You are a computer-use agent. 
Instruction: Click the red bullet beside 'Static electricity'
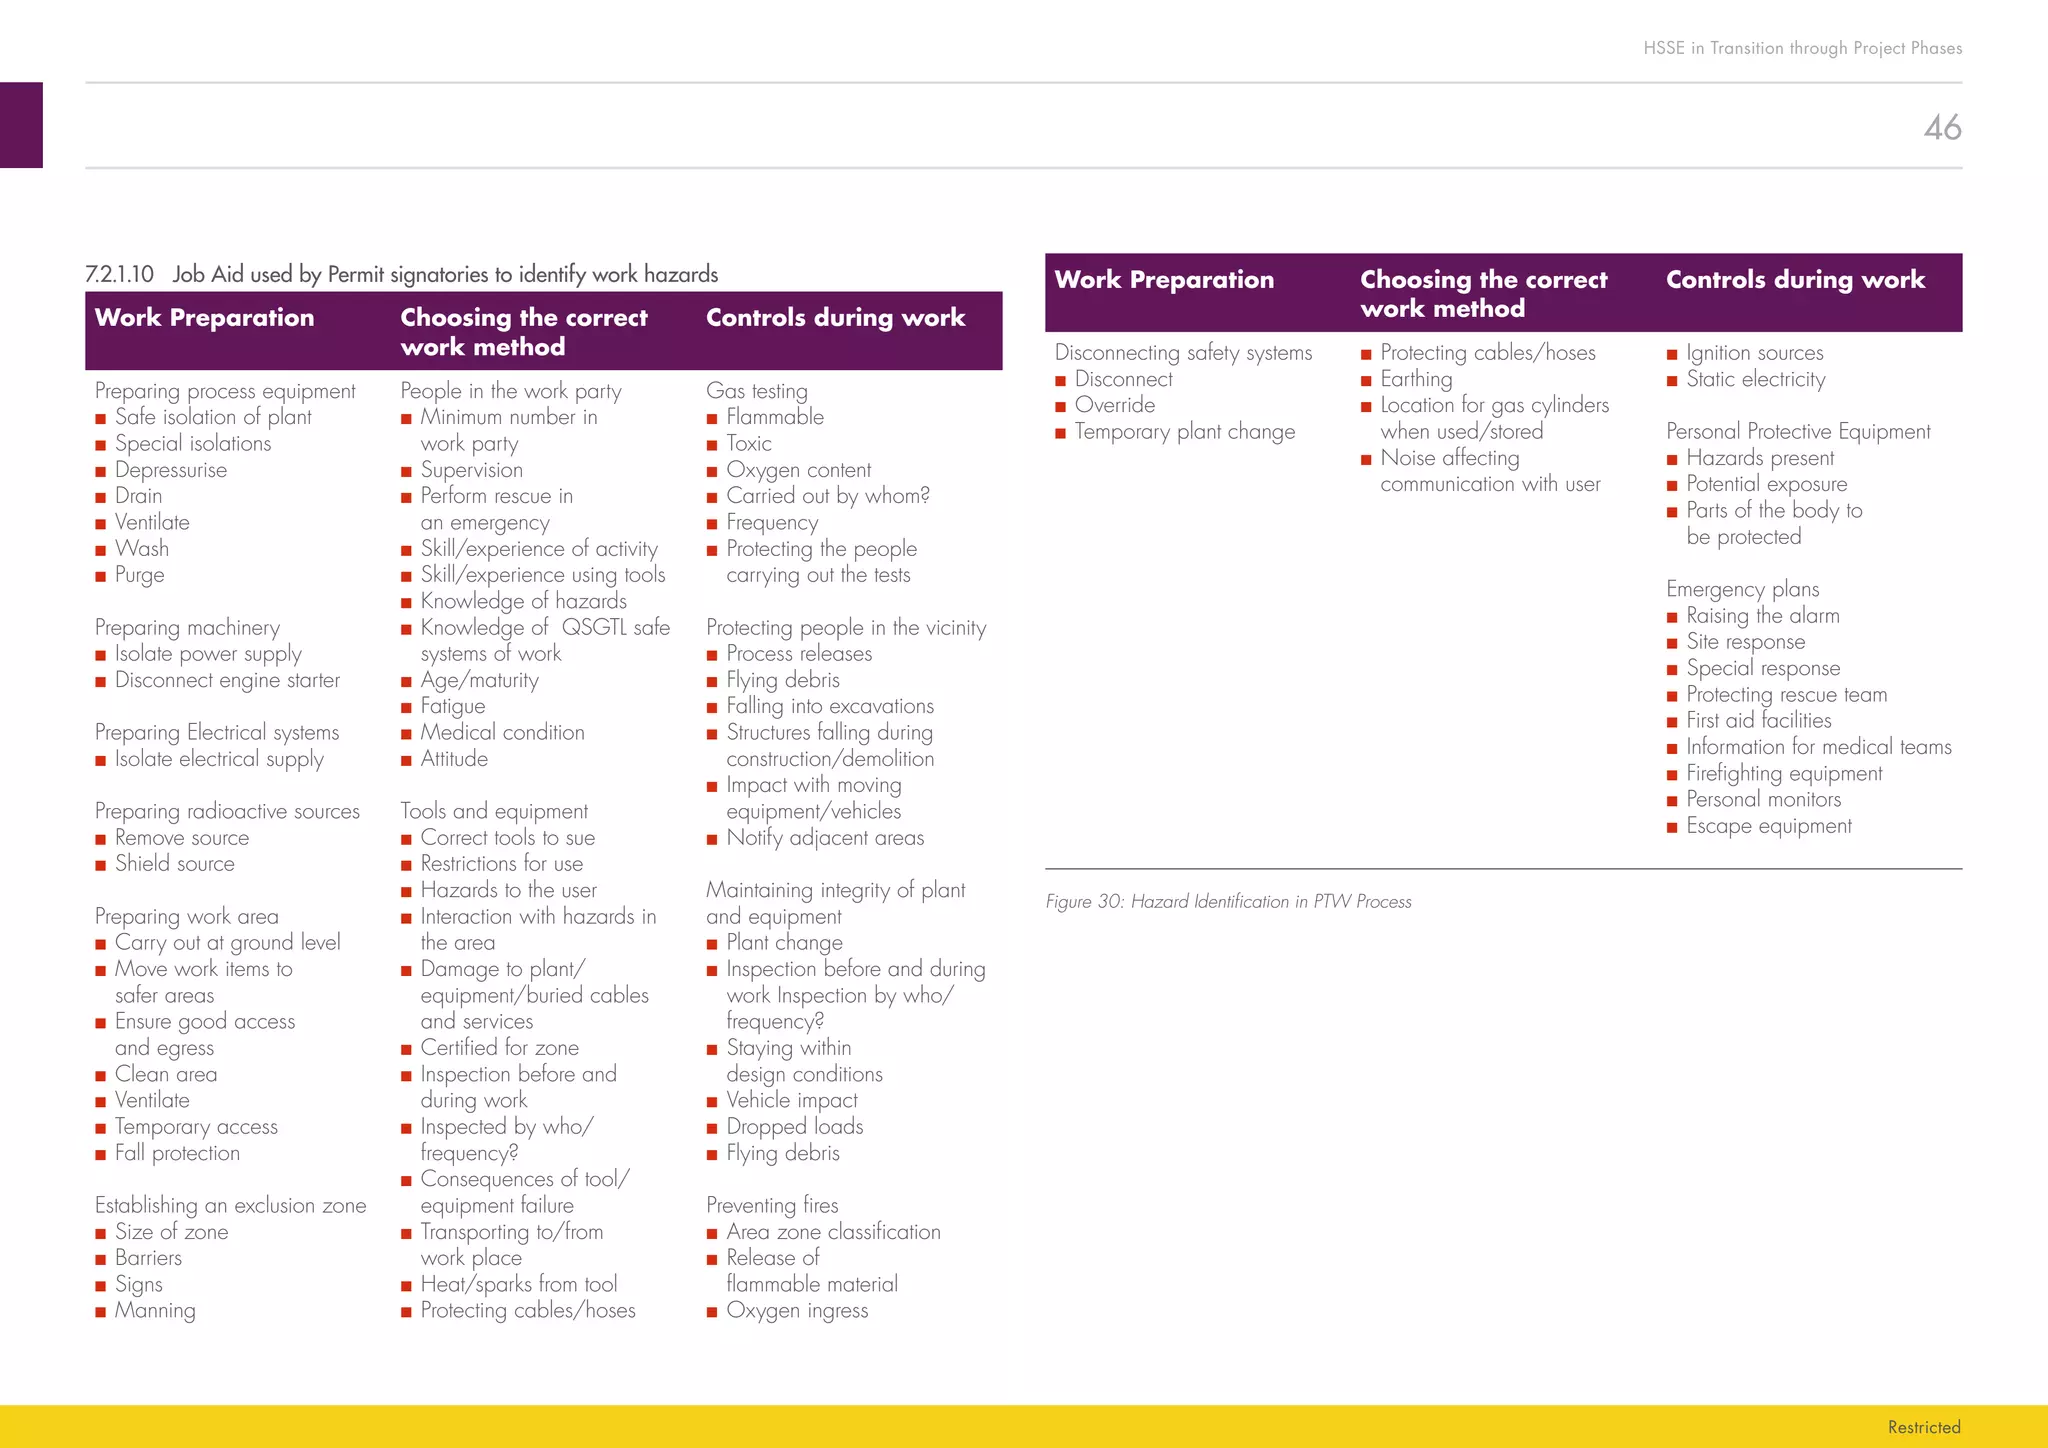pyautogui.click(x=1672, y=380)
